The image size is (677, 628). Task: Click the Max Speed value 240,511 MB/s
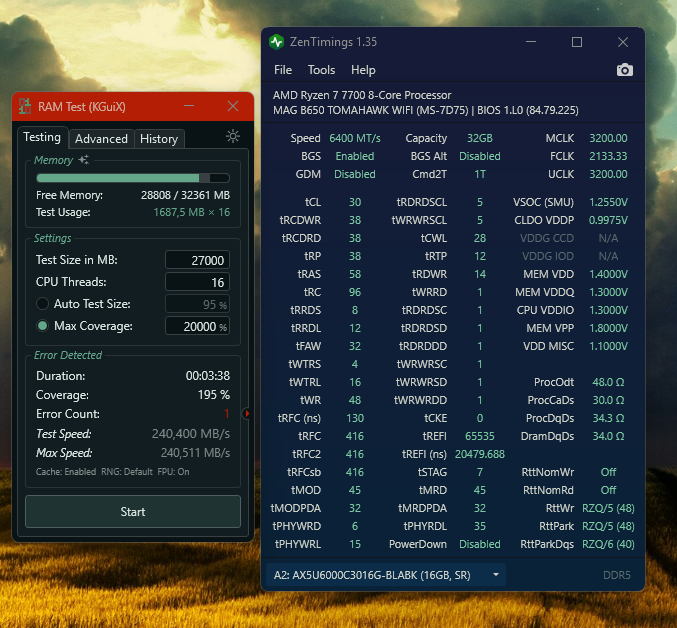click(196, 453)
